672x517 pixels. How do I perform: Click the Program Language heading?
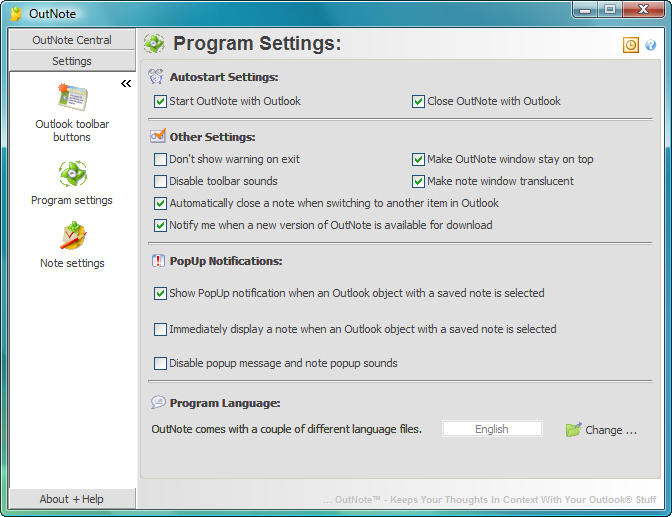pyautogui.click(x=225, y=403)
